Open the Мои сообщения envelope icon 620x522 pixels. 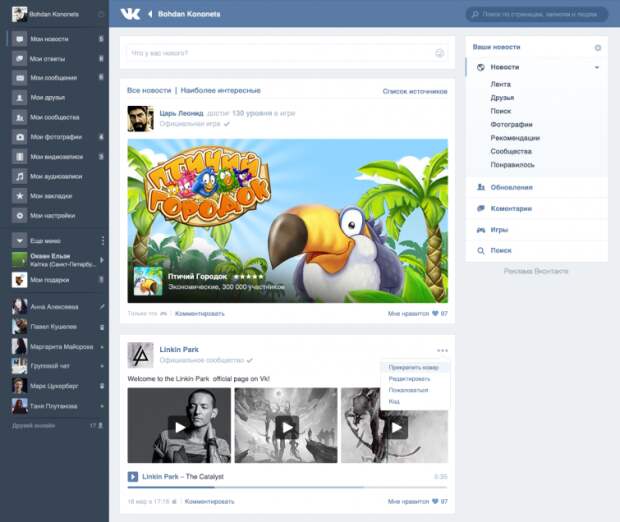coord(19,78)
